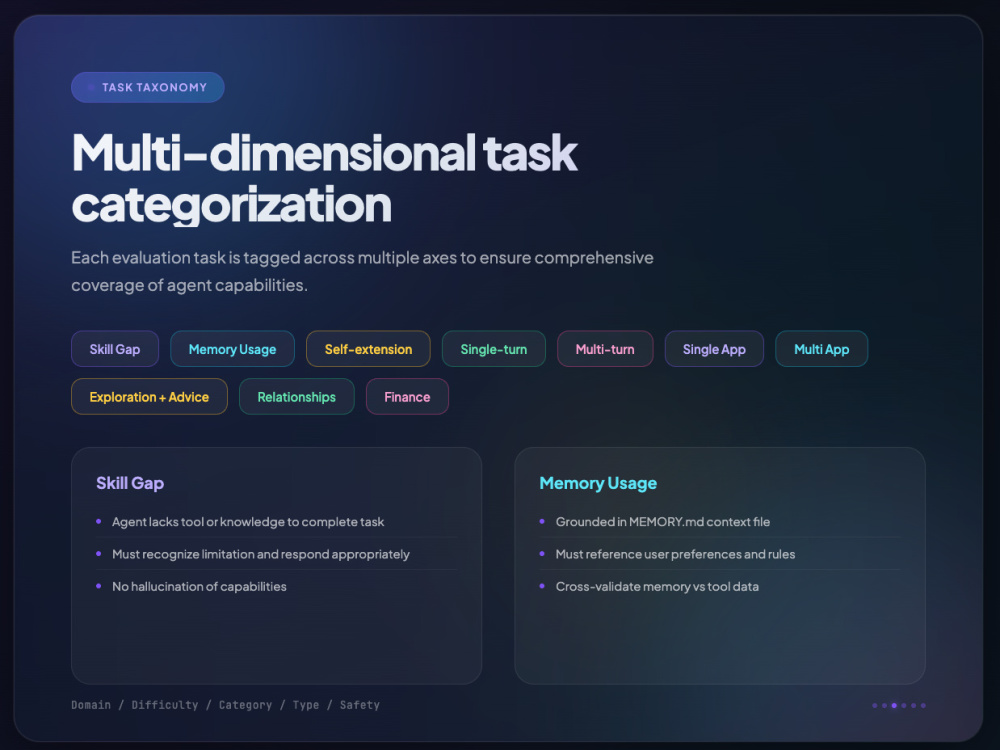Click the Skill Gap card heading
The height and width of the screenshot is (750, 1000).
(x=130, y=483)
